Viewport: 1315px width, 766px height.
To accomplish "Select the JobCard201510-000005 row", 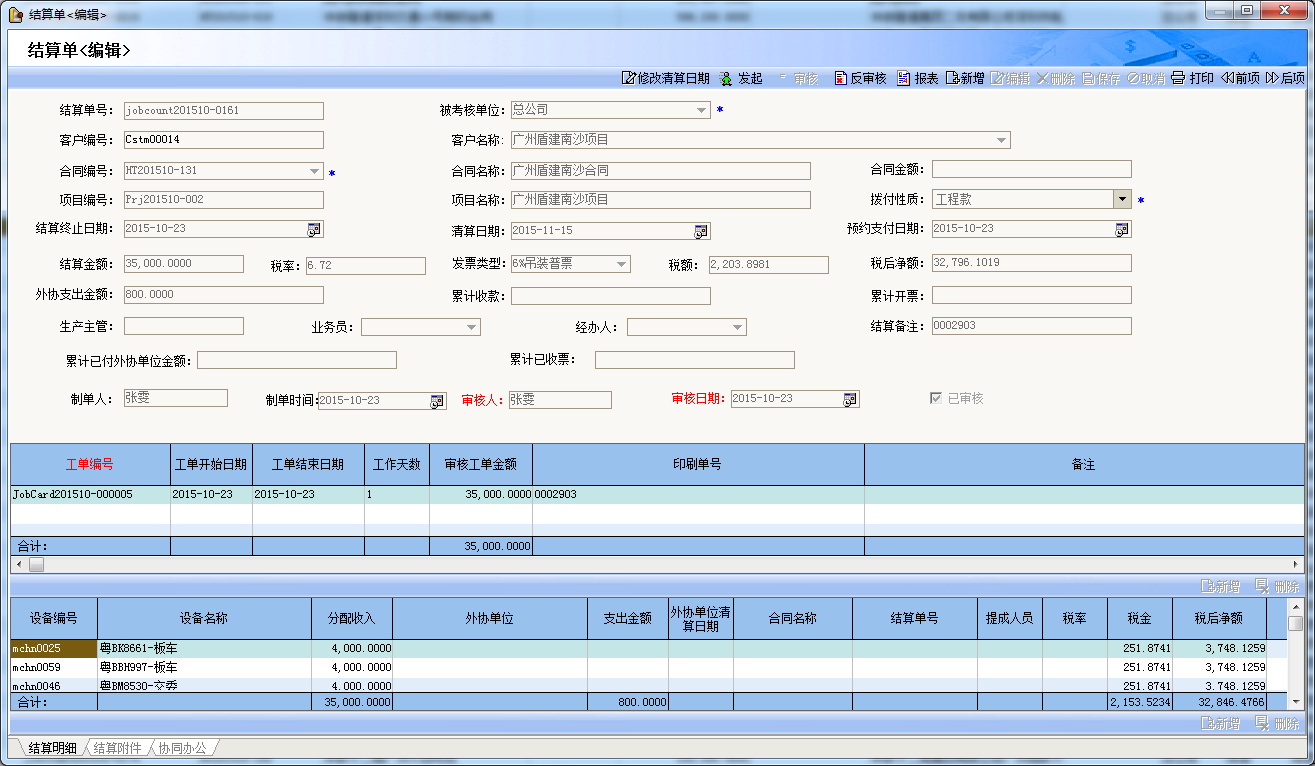I will click(x=72, y=494).
